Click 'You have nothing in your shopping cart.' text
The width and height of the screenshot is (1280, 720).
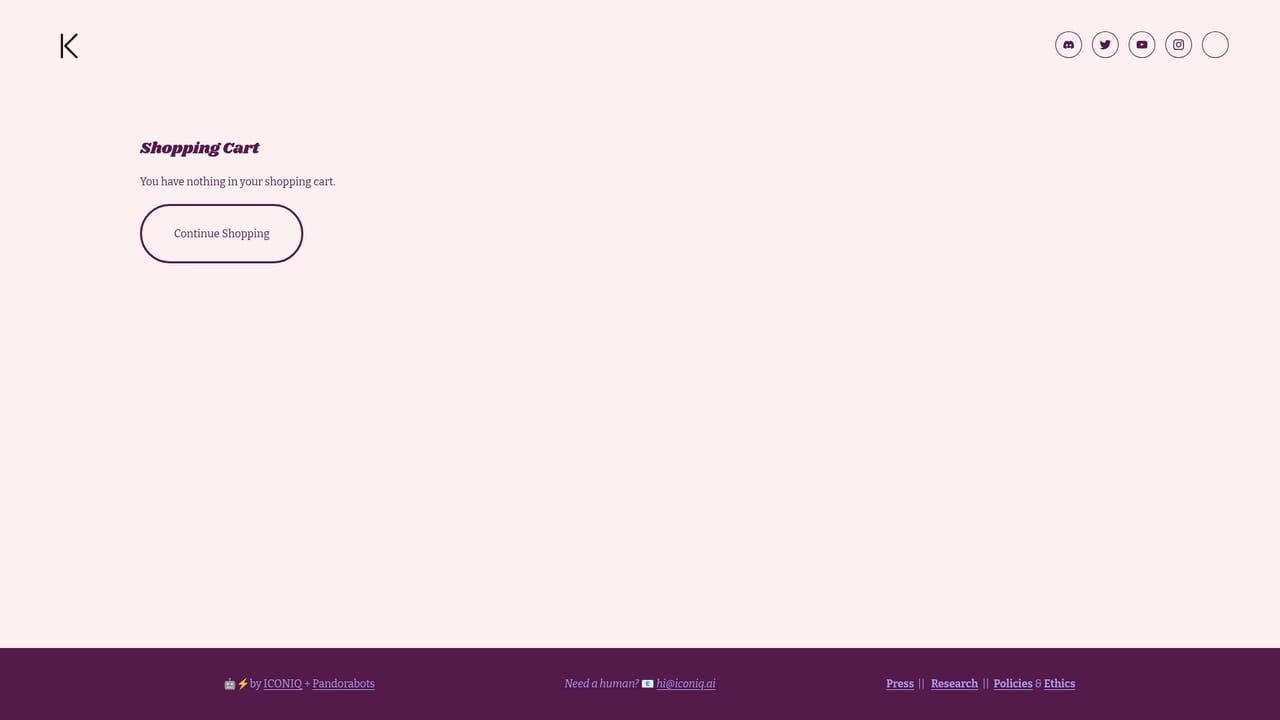click(x=238, y=182)
